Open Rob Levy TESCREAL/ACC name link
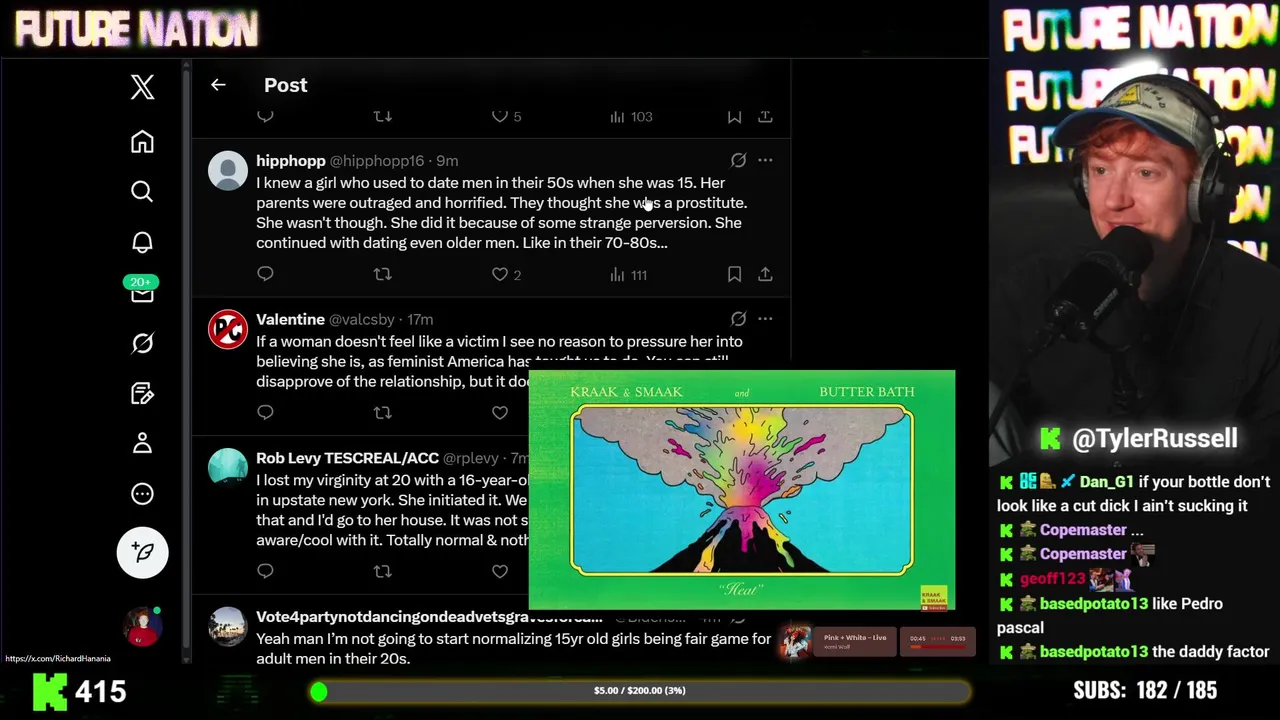 347,458
